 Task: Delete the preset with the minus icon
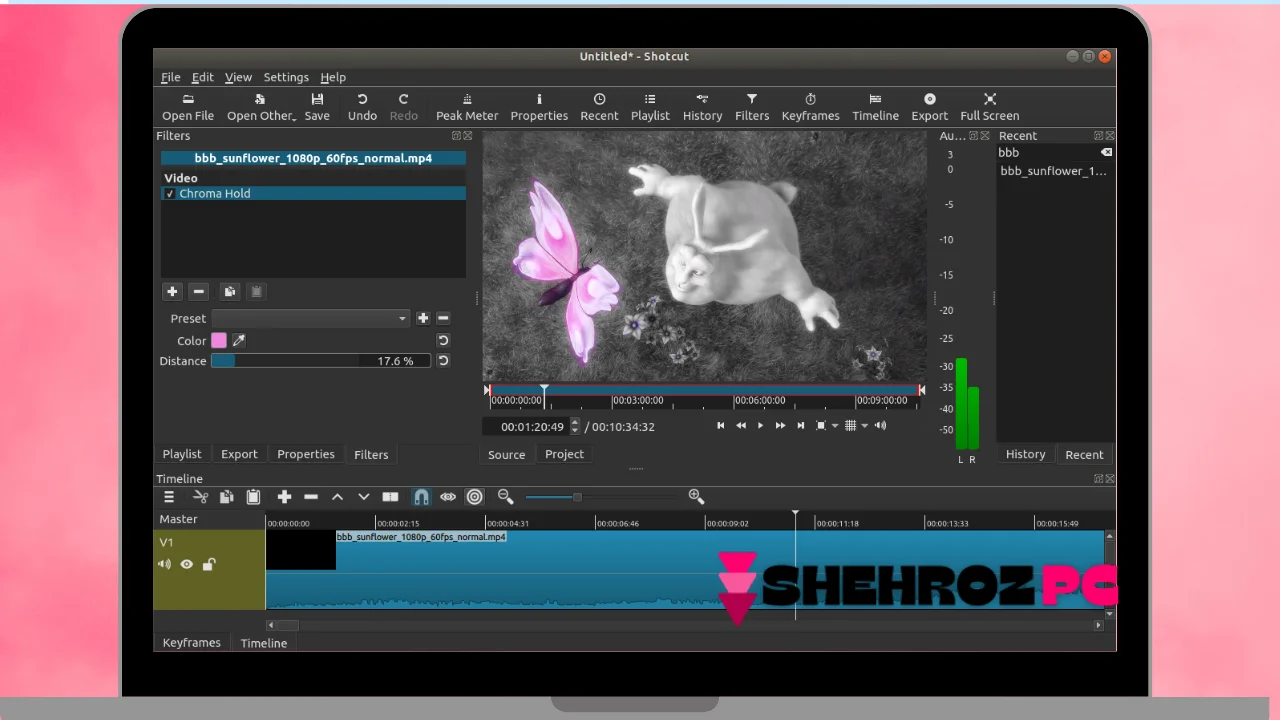click(x=443, y=318)
